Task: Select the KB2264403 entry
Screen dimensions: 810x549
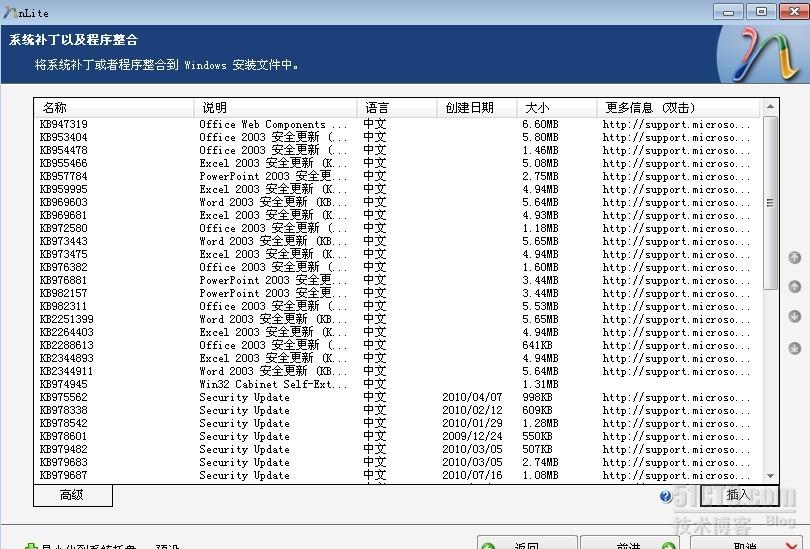Action: tap(398, 332)
